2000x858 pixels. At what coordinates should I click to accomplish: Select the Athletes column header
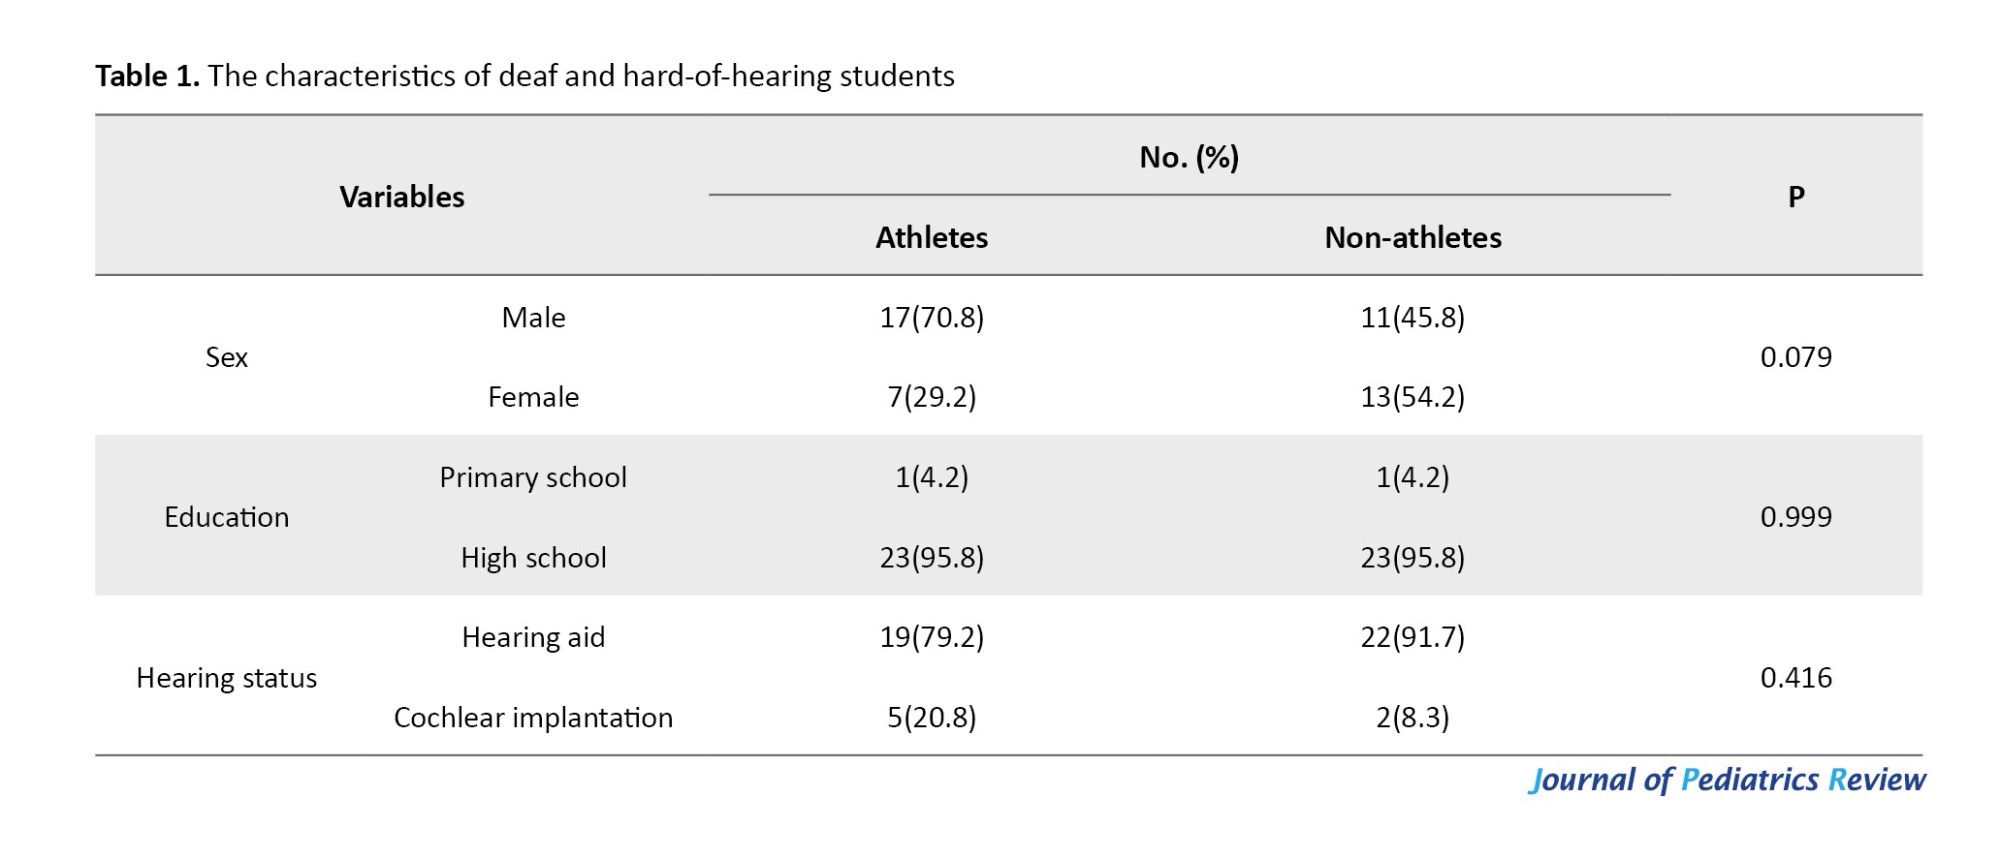pyautogui.click(x=931, y=237)
